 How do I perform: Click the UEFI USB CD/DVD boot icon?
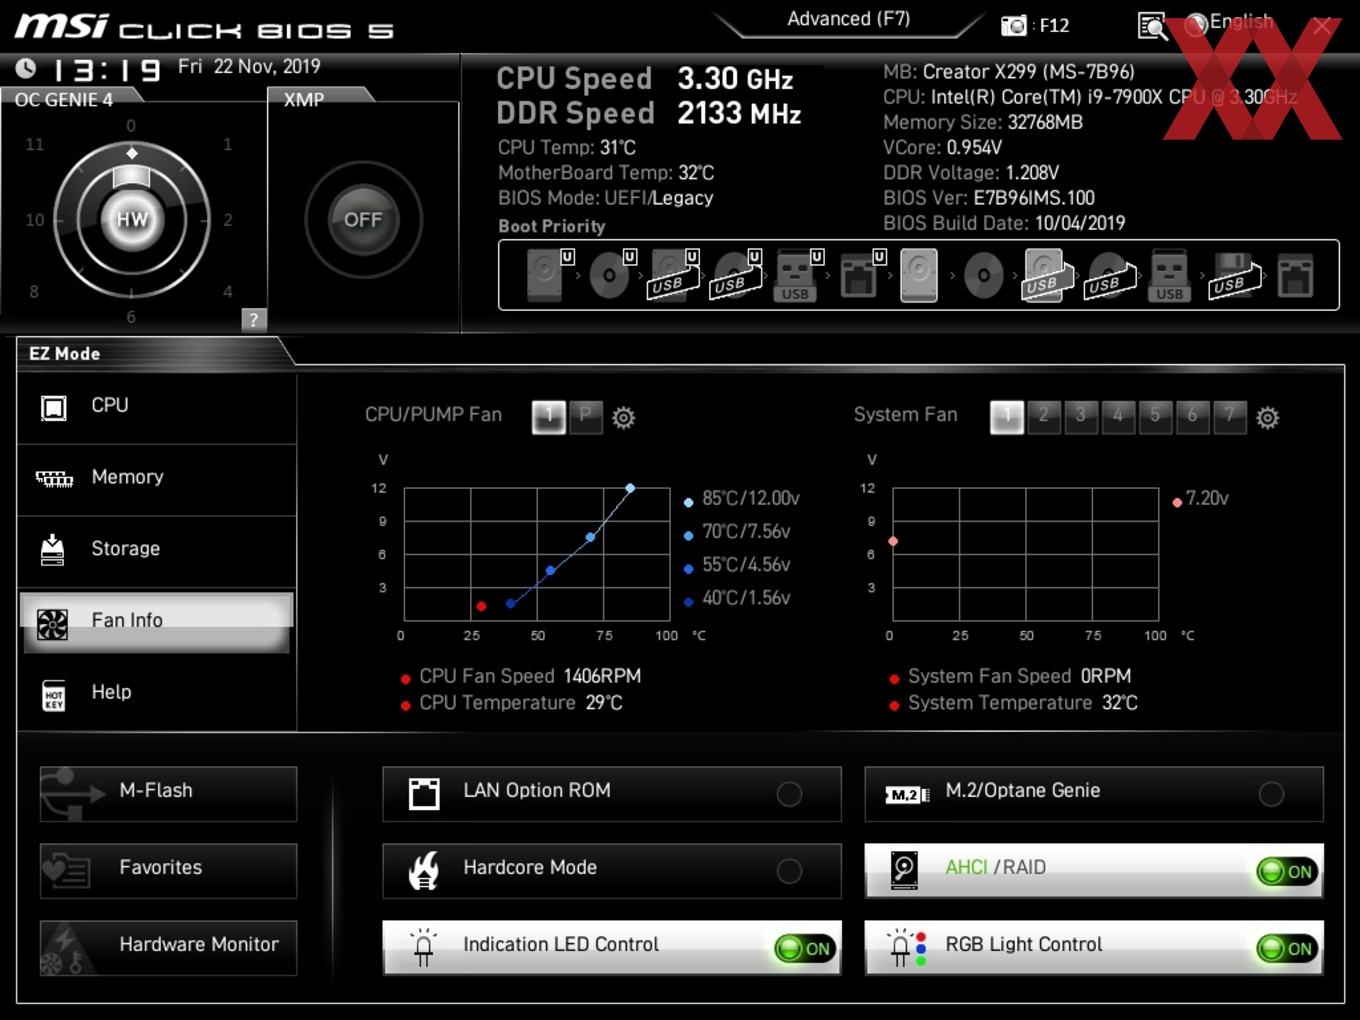click(735, 275)
